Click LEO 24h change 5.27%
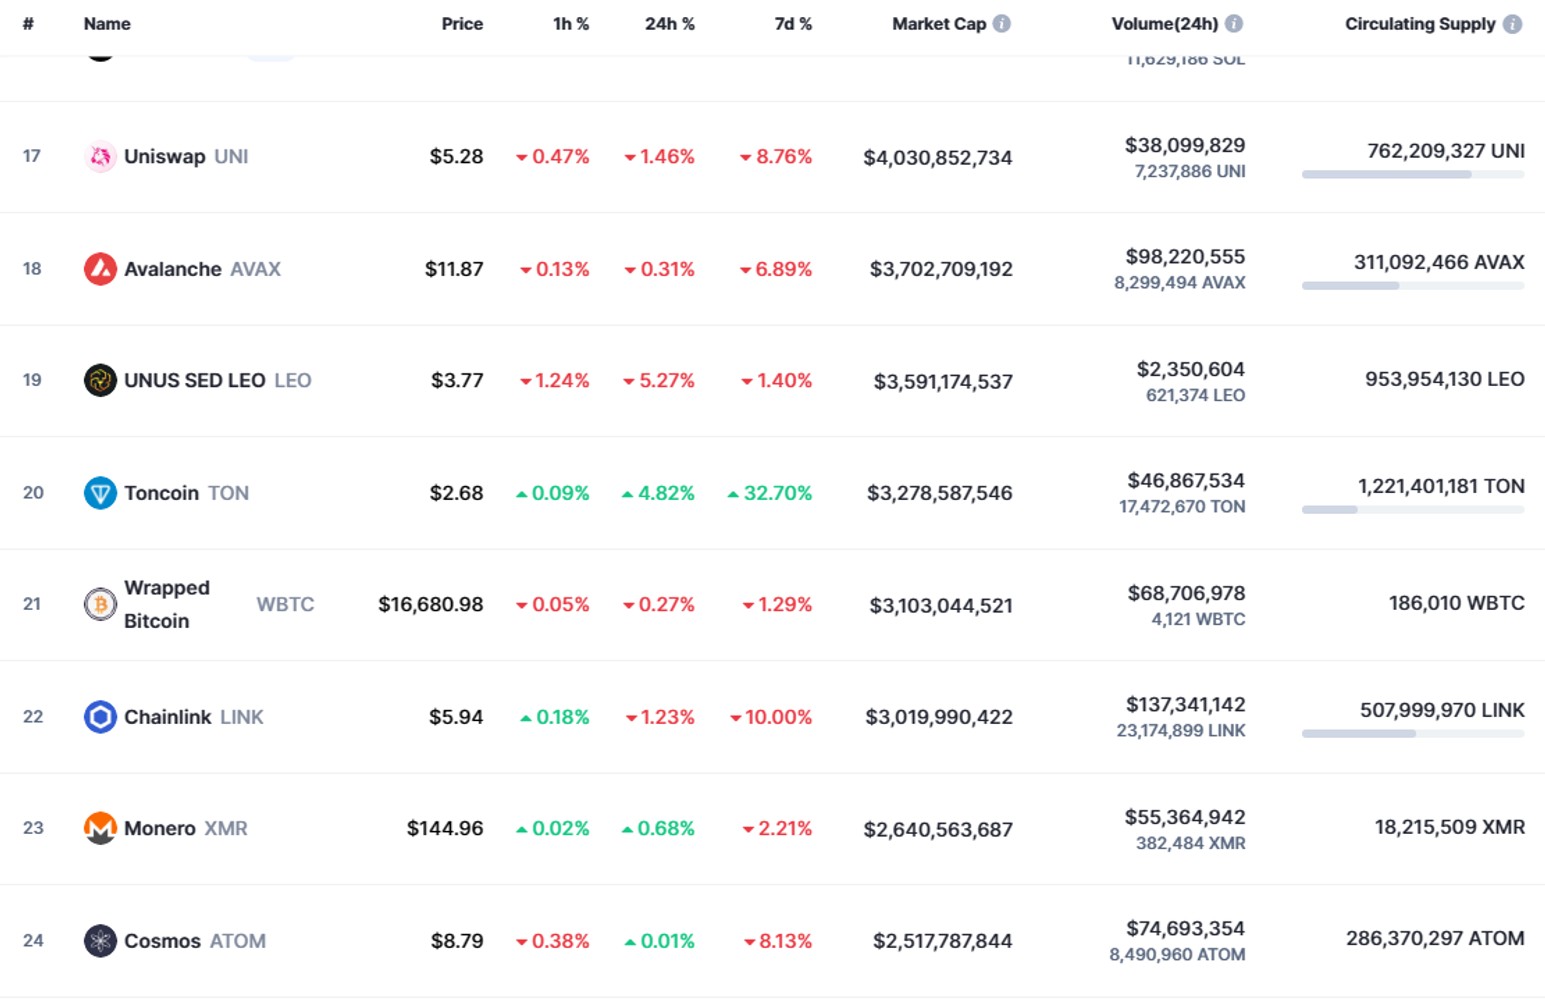1545x1000 pixels. click(659, 380)
